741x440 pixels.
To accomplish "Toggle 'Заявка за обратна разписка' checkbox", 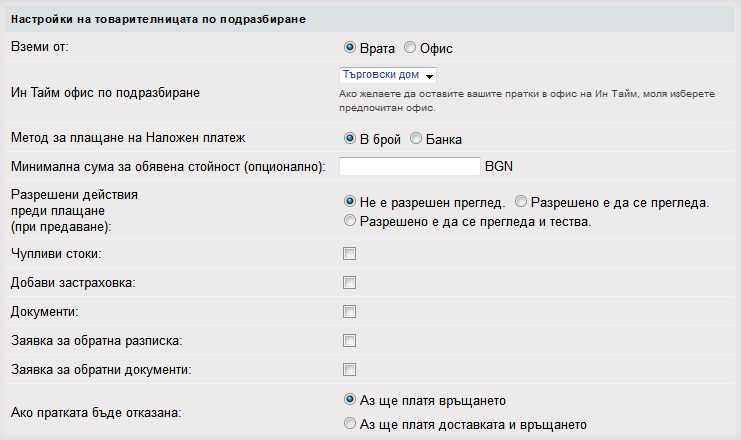I will click(350, 341).
